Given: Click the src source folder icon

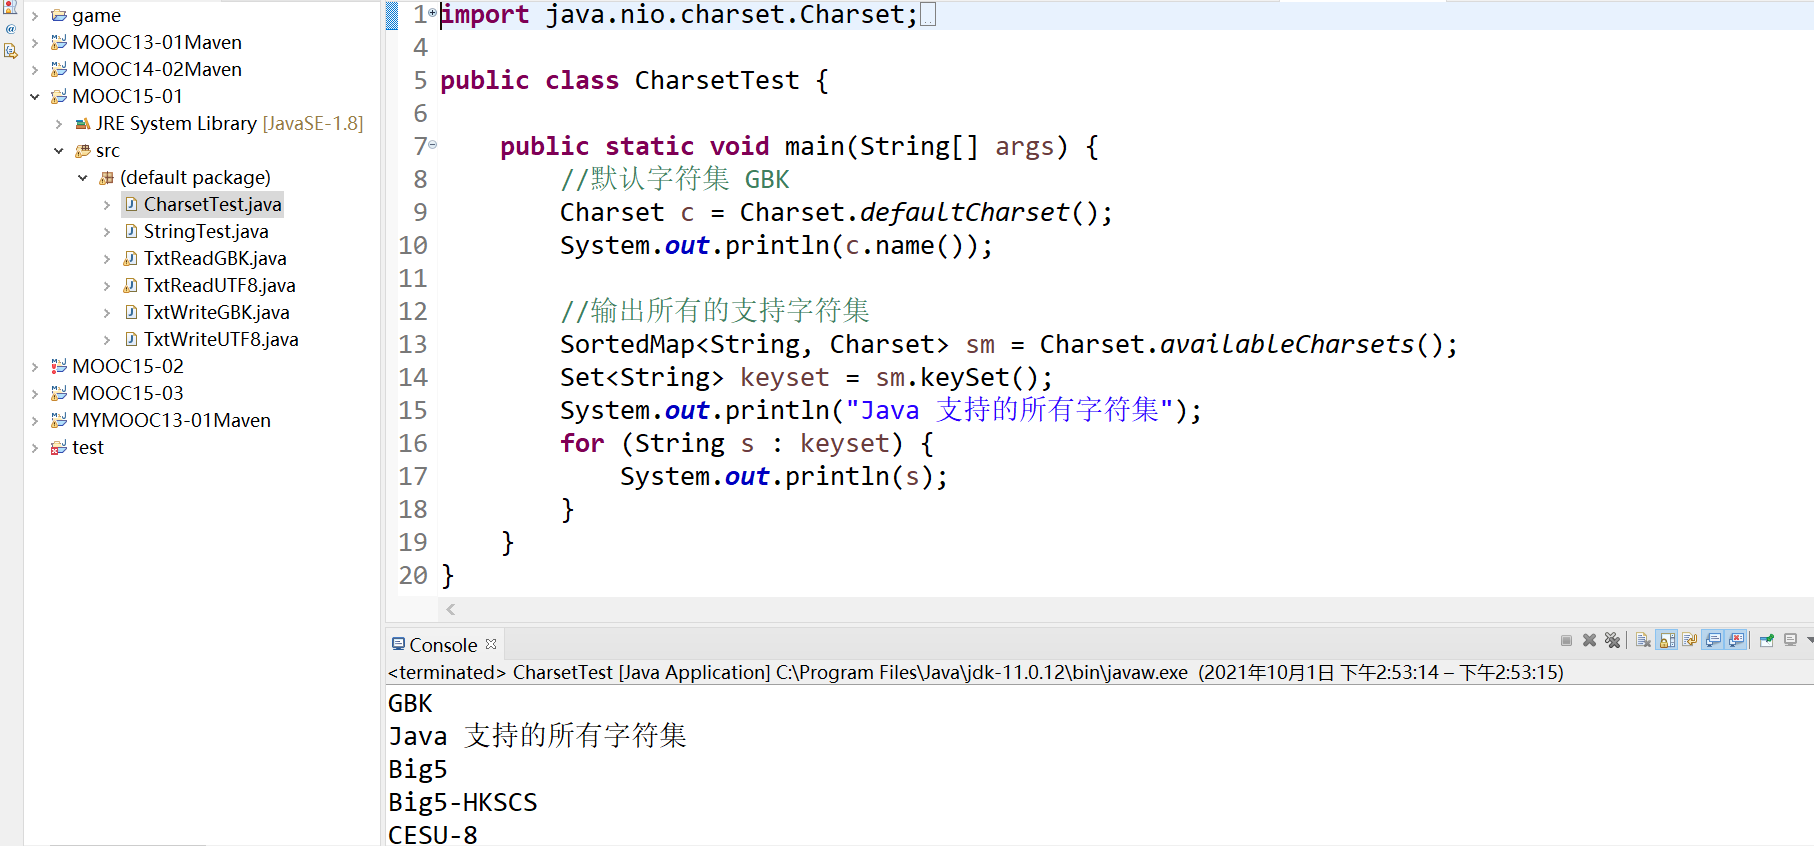Looking at the screenshot, I should (x=83, y=151).
